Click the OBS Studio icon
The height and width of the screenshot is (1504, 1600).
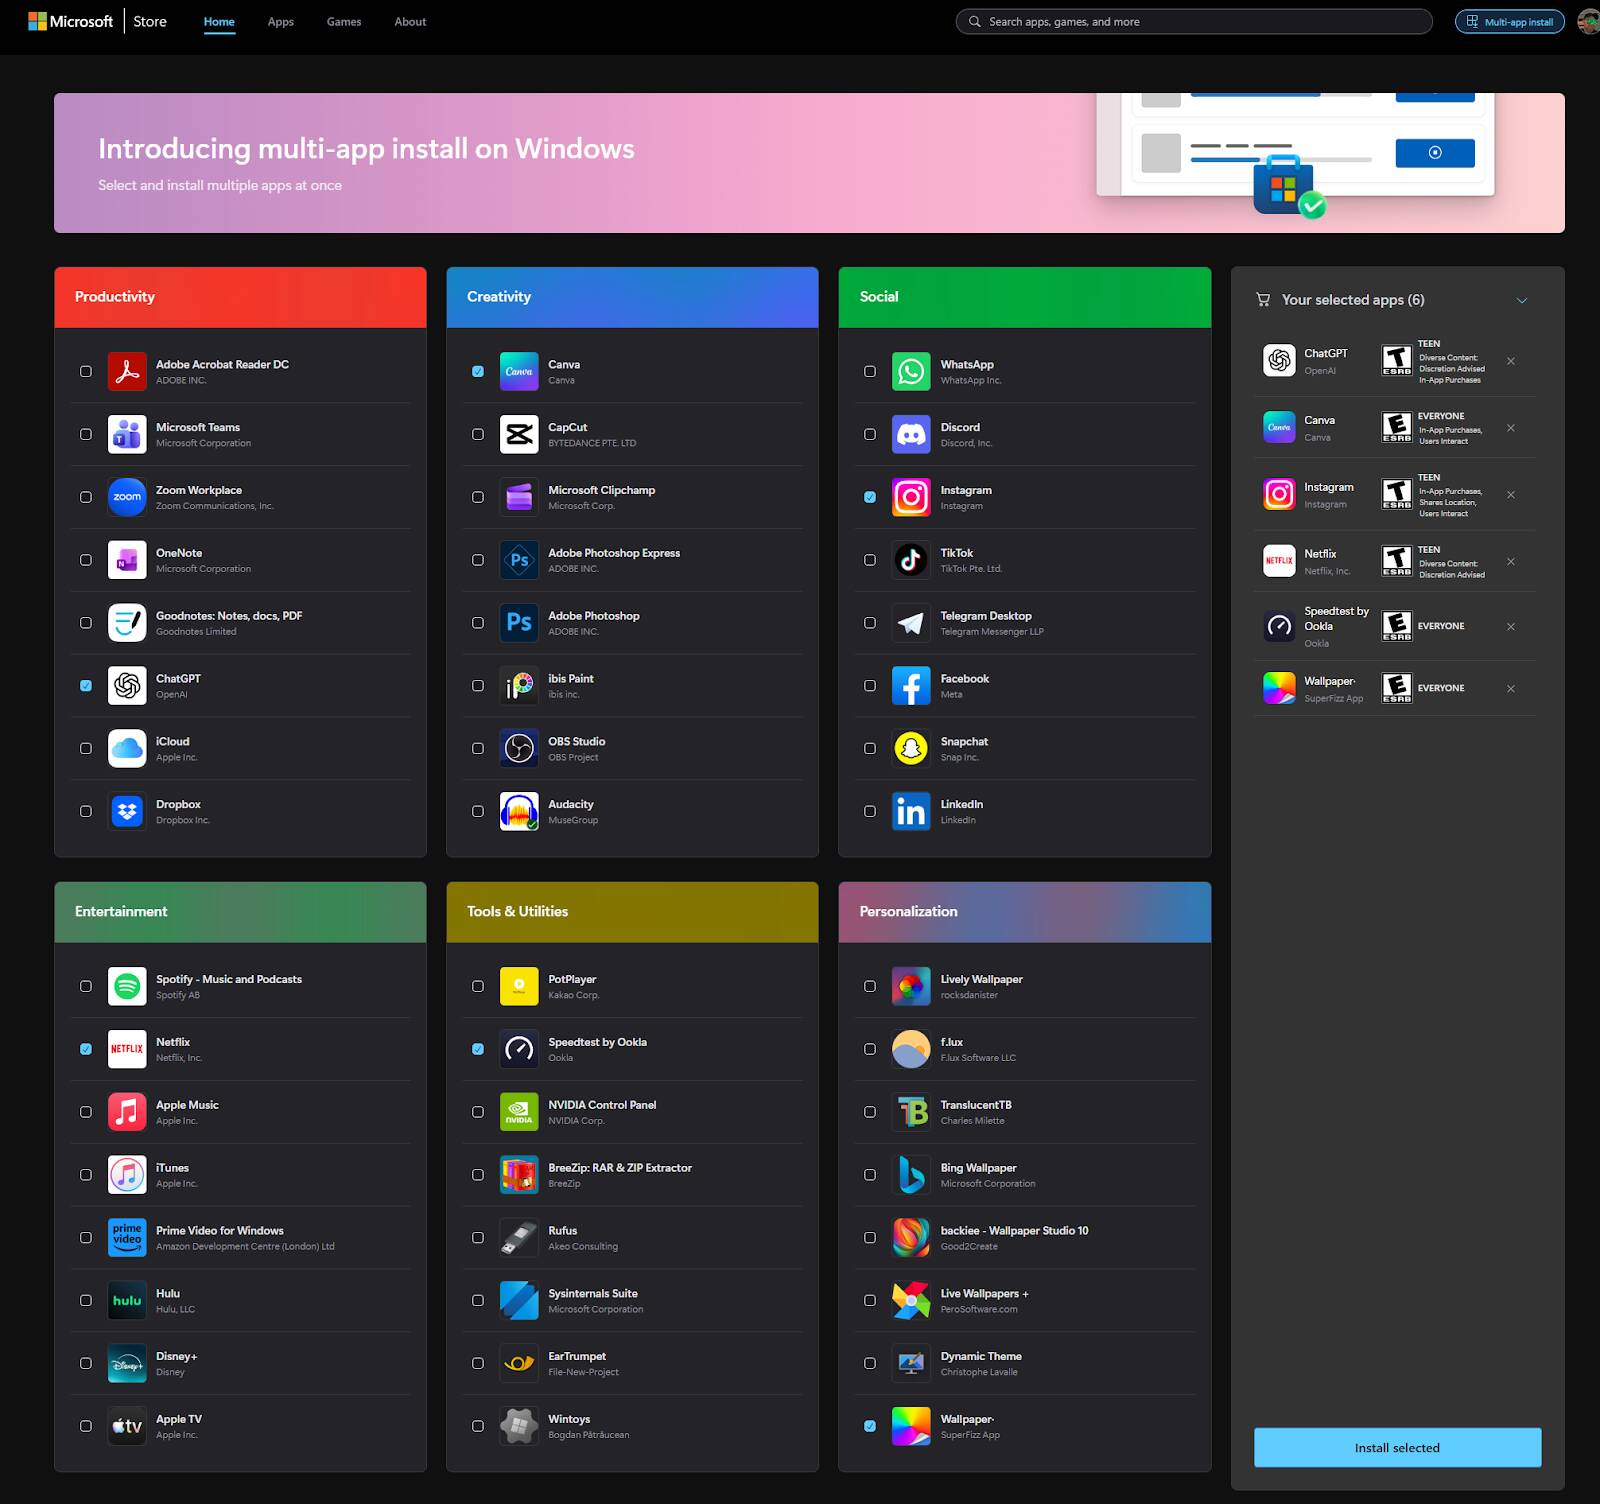point(519,748)
